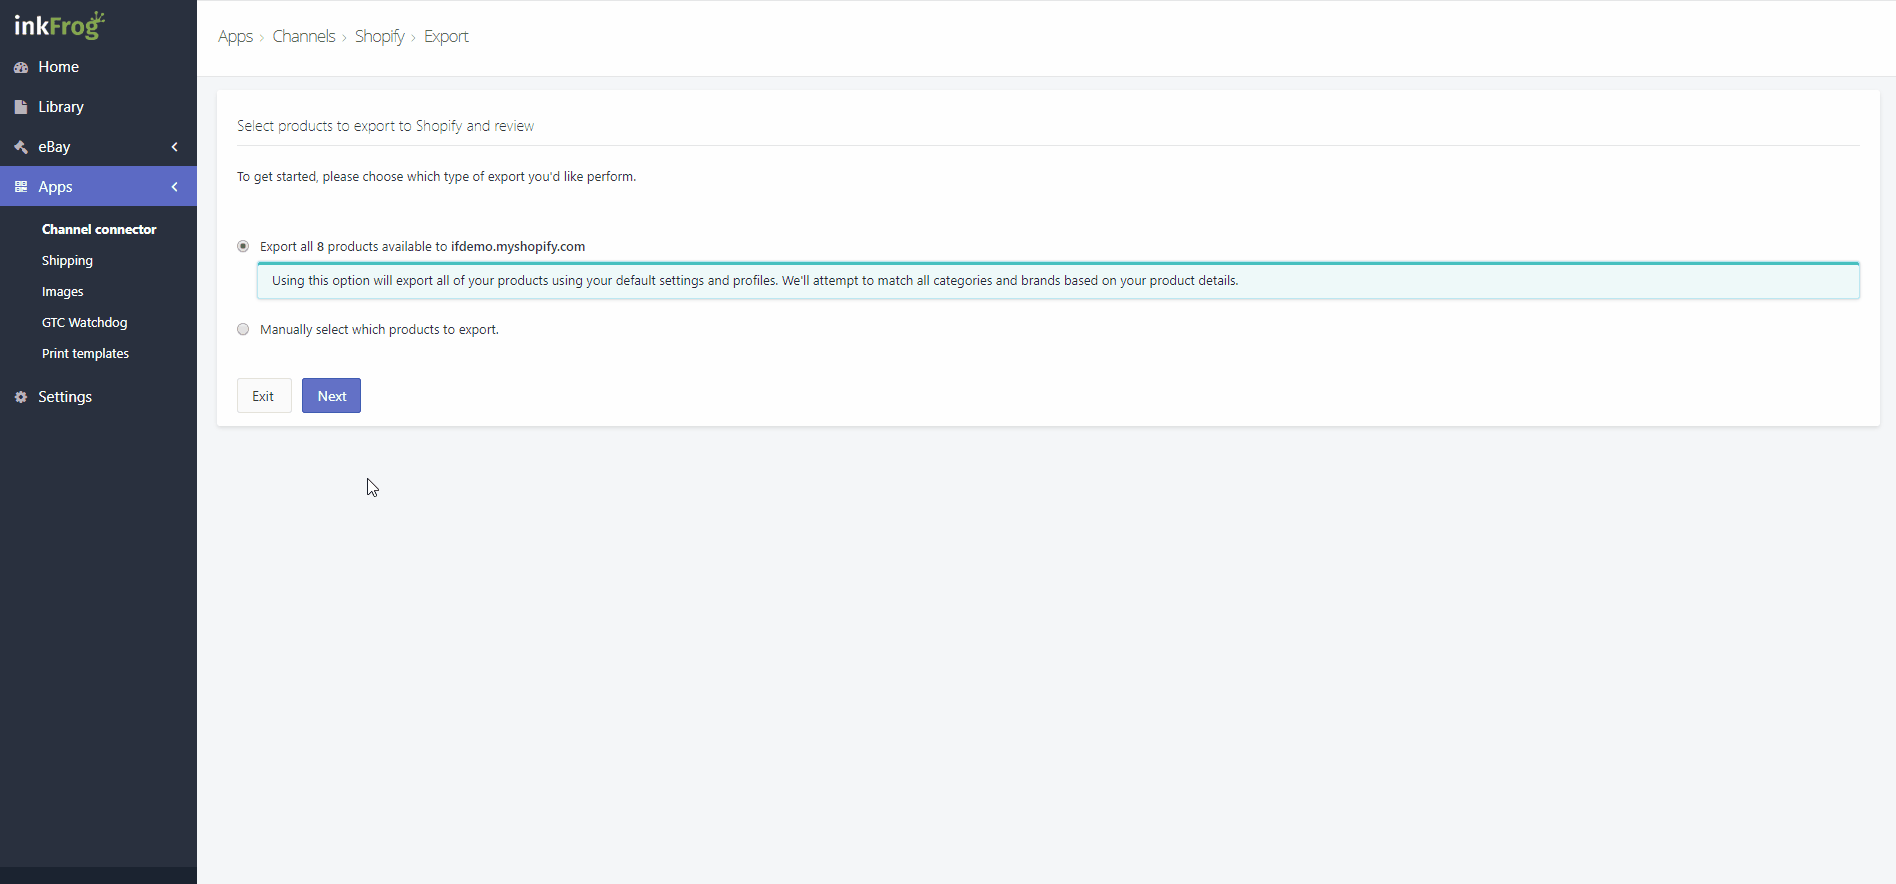Go to Channel connector
Image resolution: width=1896 pixels, height=884 pixels.
point(99,229)
